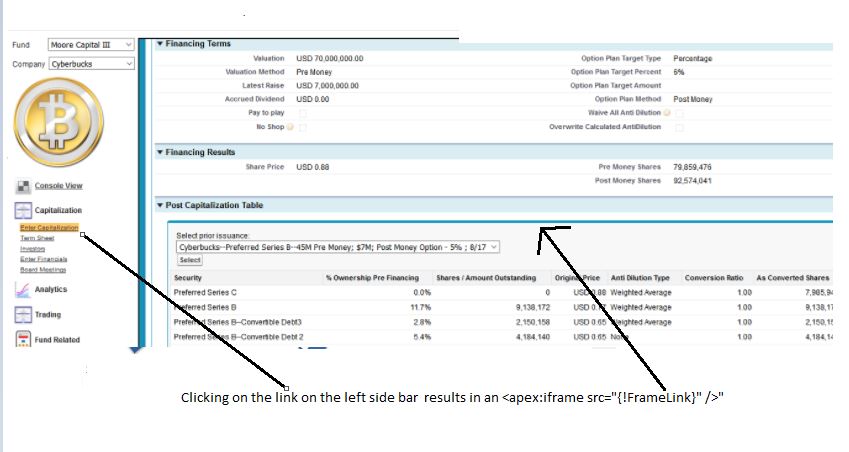The width and height of the screenshot is (849, 452).
Task: Click the 2,150,158 shares outstanding cell
Action: tap(533, 322)
